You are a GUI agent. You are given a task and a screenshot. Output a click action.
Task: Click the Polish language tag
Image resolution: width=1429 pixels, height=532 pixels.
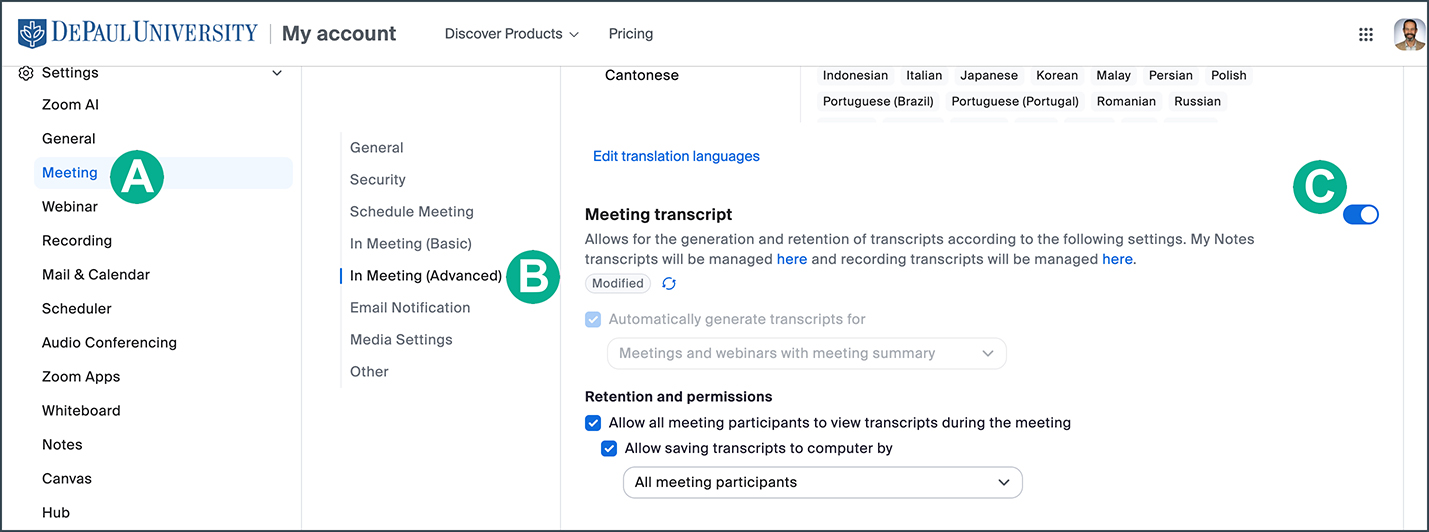1229,75
